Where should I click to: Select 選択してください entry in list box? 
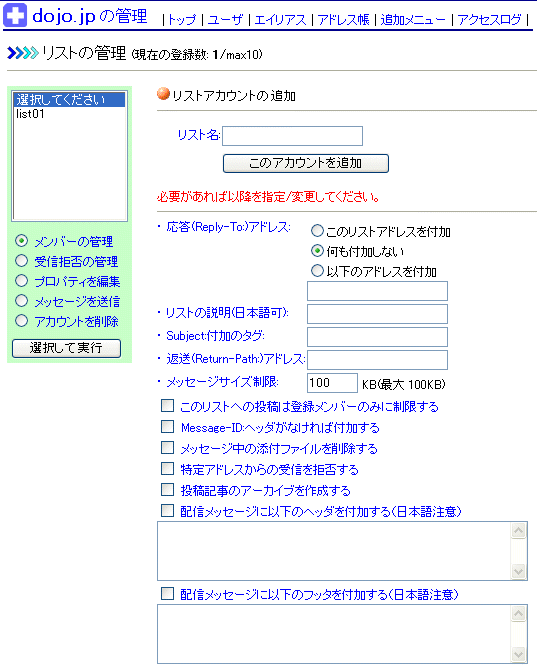click(70, 100)
